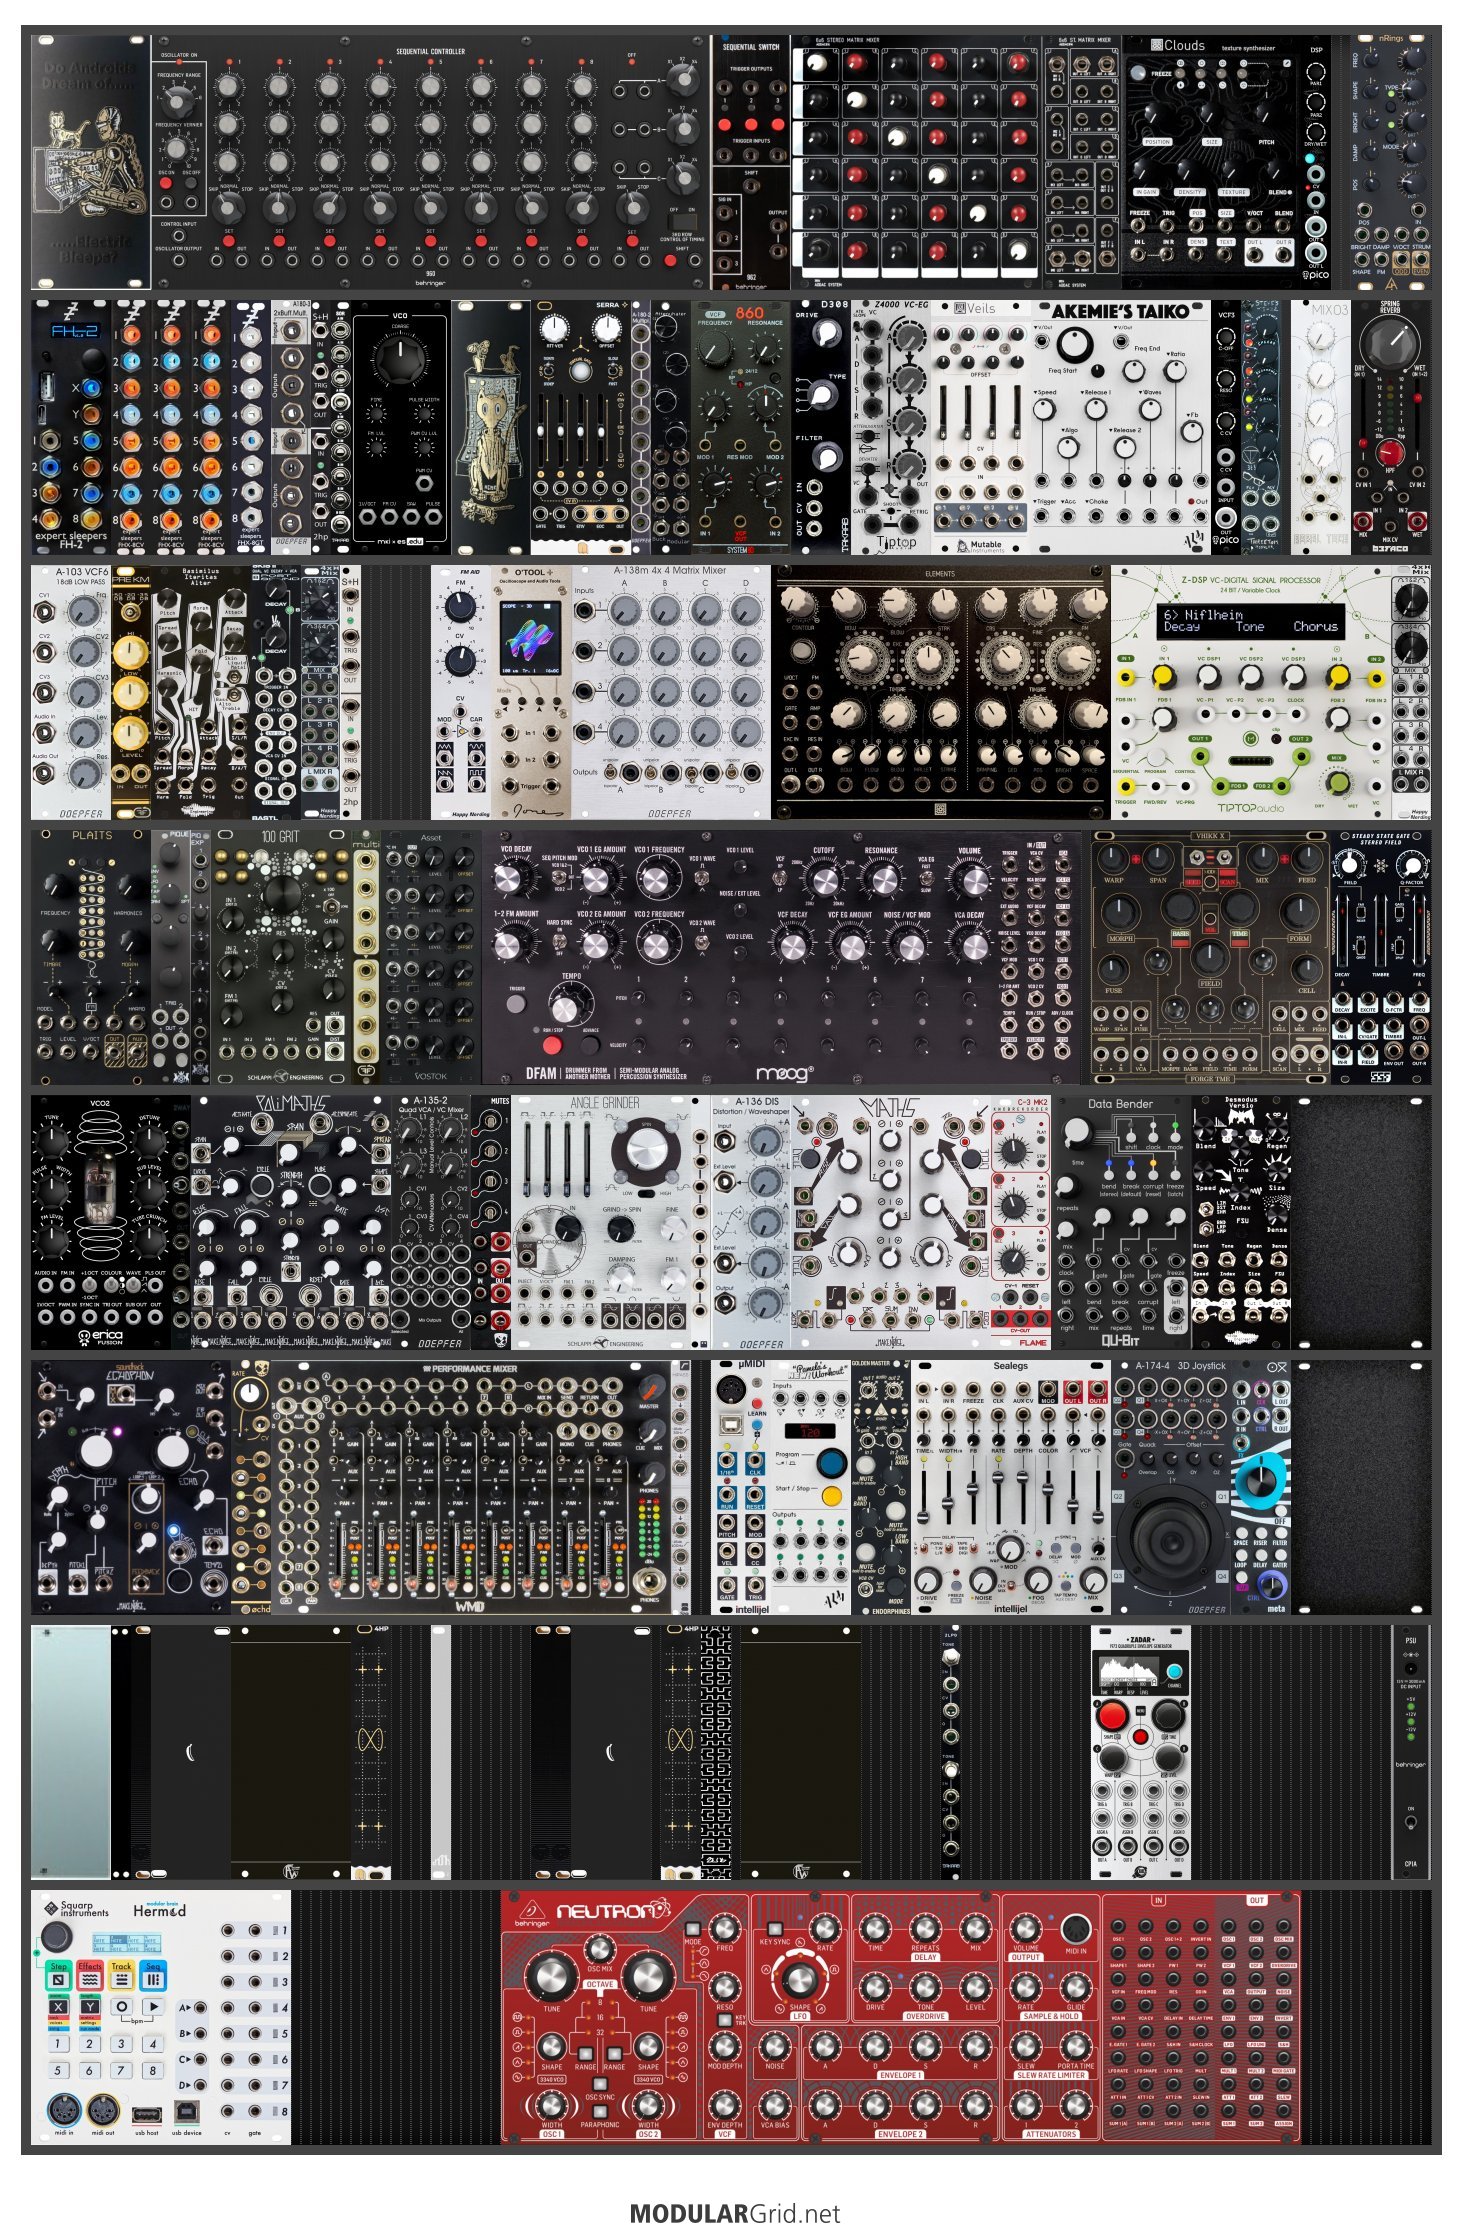Click the Hermod X button
Viewport: 1472px width, 2235px height.
[x=59, y=2007]
